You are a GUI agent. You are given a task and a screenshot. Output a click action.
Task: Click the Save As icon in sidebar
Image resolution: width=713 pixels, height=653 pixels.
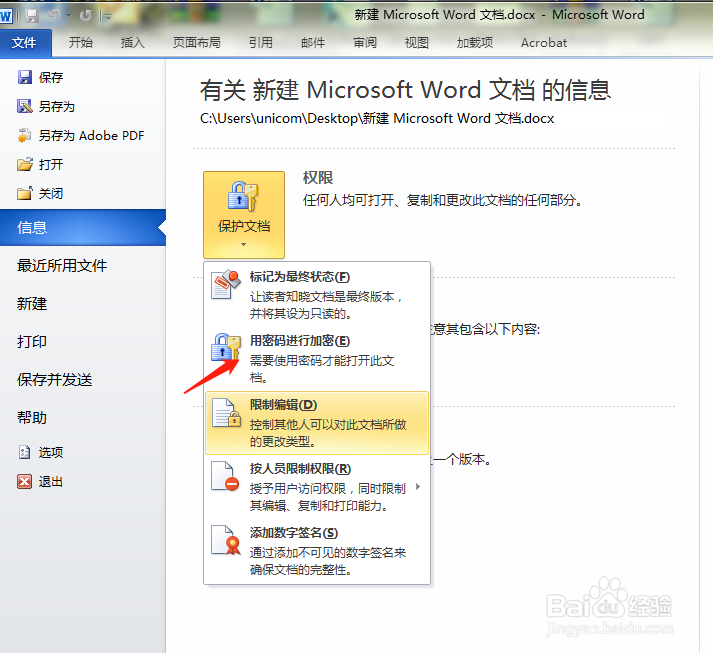[25, 106]
